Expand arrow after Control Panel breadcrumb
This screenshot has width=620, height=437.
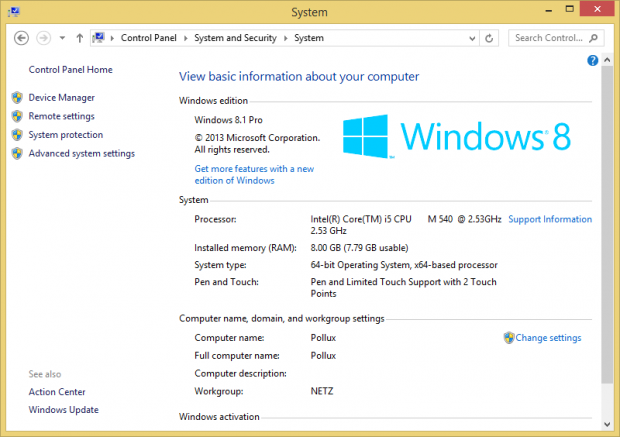click(x=185, y=38)
